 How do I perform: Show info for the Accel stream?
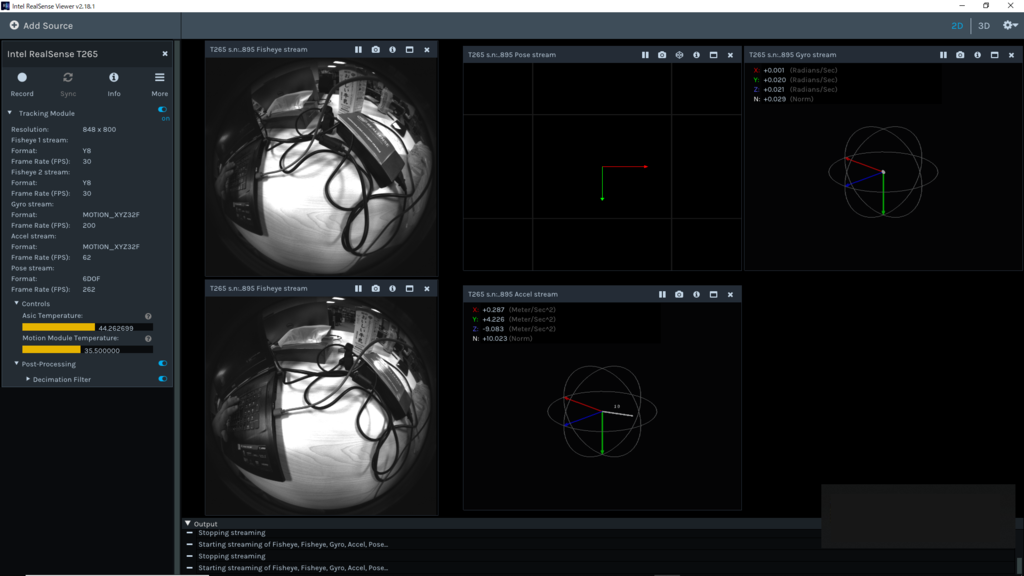tap(696, 295)
